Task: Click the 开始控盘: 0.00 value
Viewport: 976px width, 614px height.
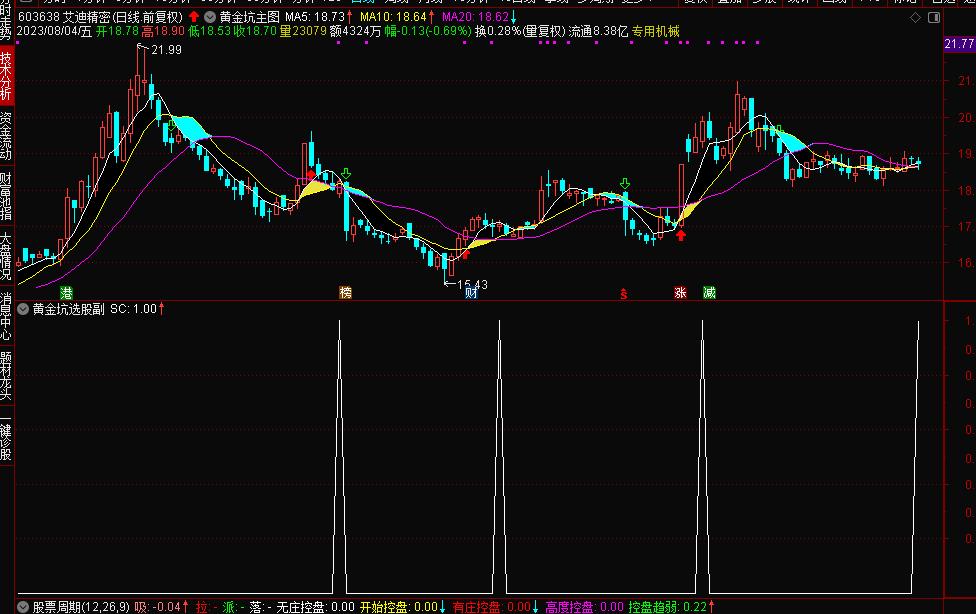Action: coord(399,607)
